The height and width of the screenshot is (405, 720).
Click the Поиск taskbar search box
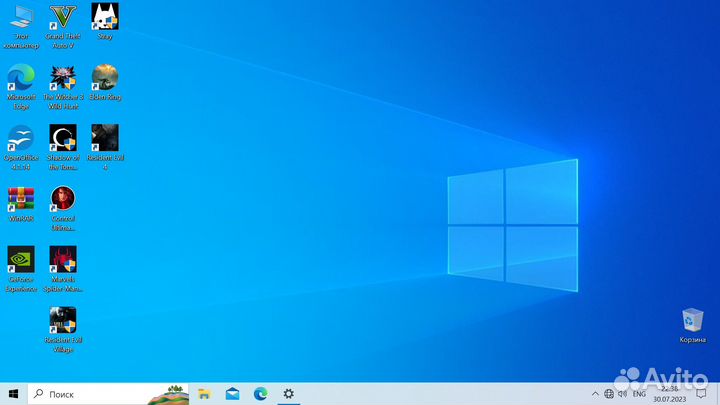tap(108, 394)
